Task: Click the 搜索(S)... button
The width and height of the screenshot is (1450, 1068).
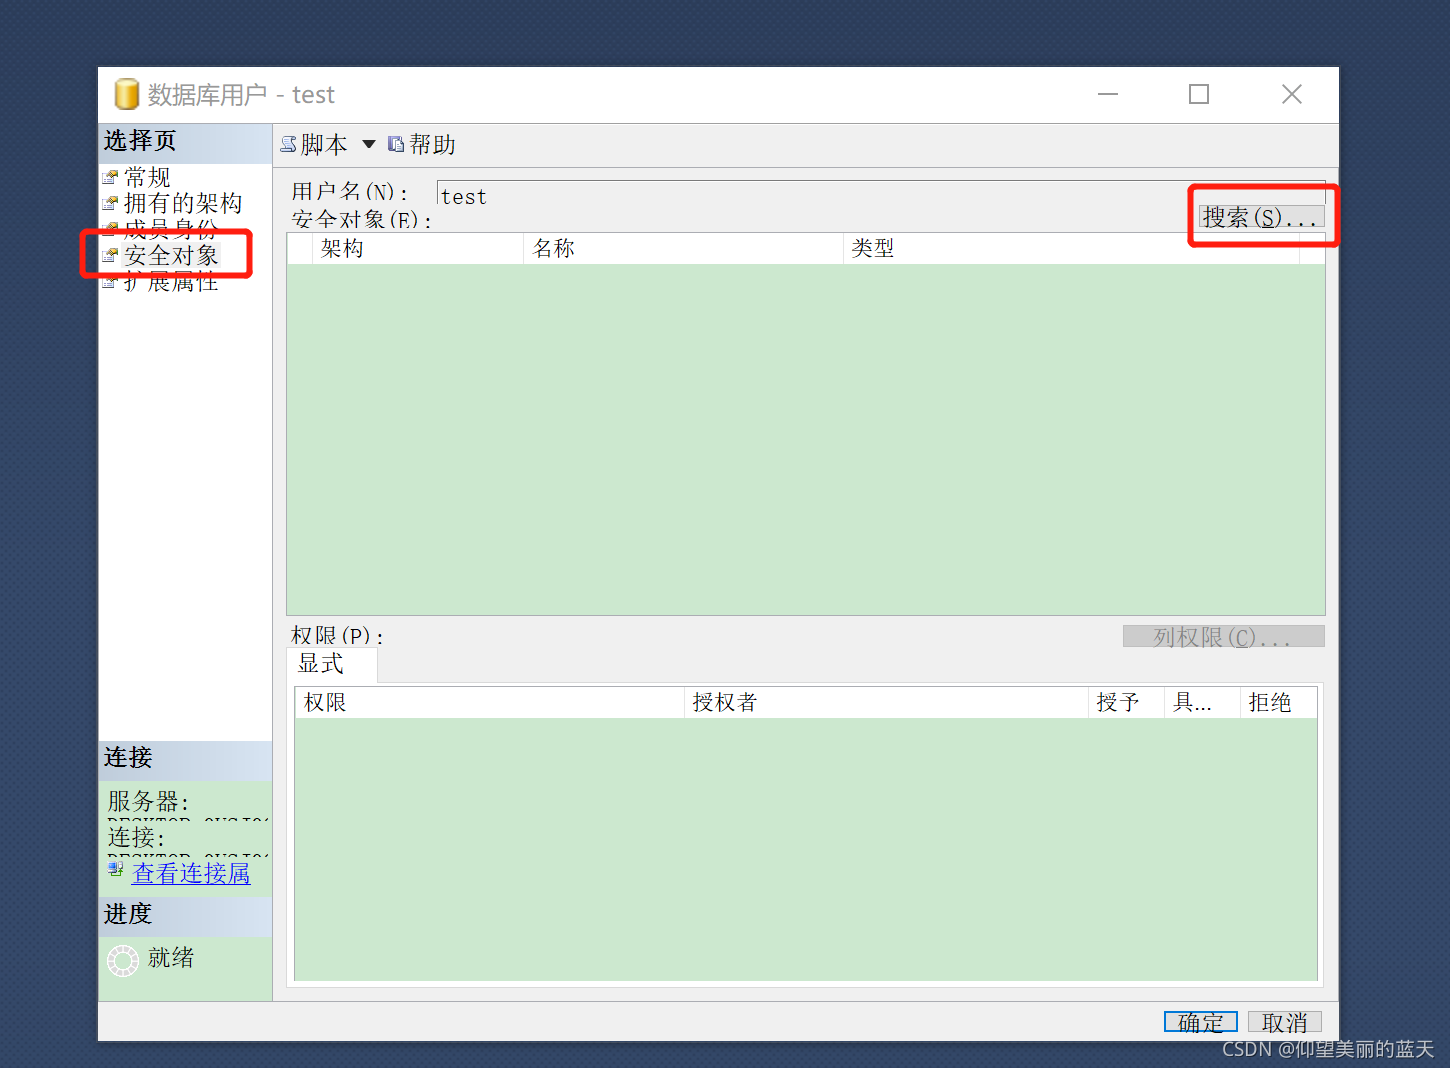Action: coord(1262,216)
